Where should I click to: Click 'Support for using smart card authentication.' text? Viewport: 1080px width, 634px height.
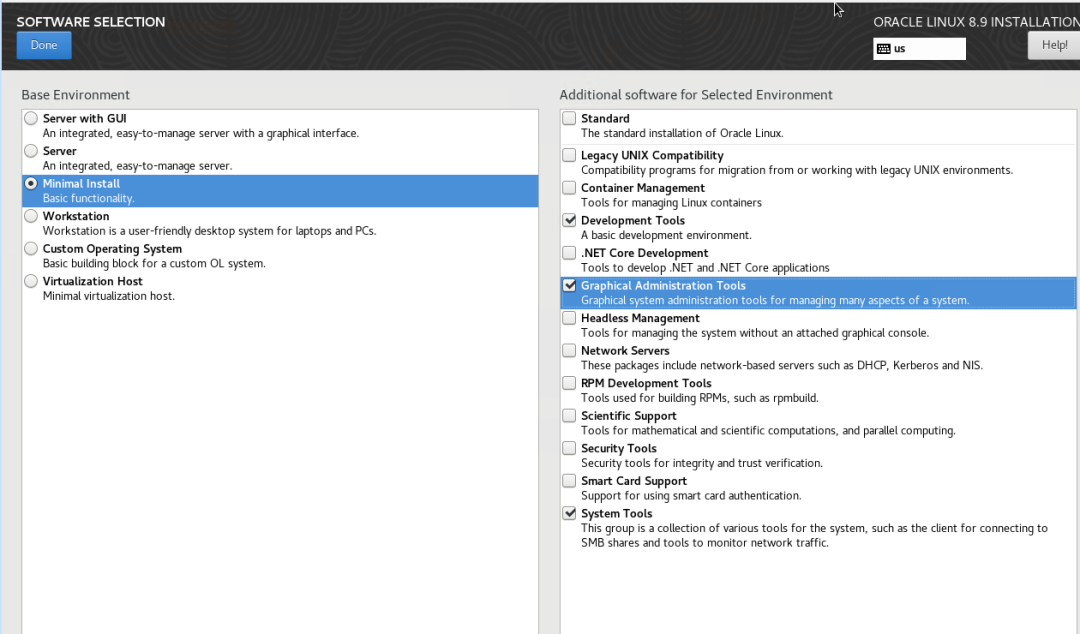[x=691, y=495]
